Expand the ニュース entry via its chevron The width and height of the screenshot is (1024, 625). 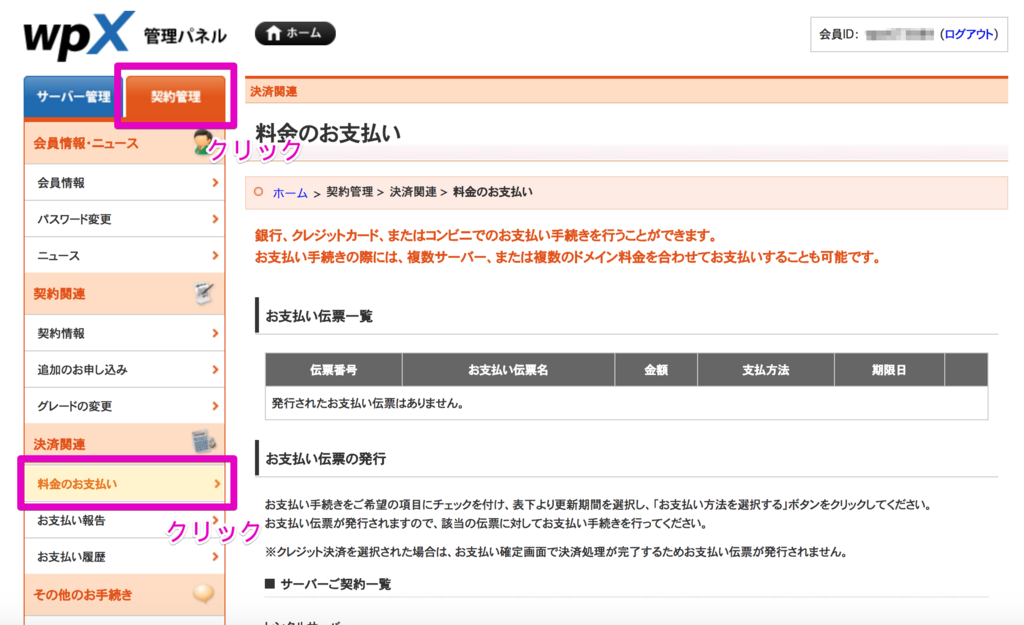pyautogui.click(x=216, y=255)
